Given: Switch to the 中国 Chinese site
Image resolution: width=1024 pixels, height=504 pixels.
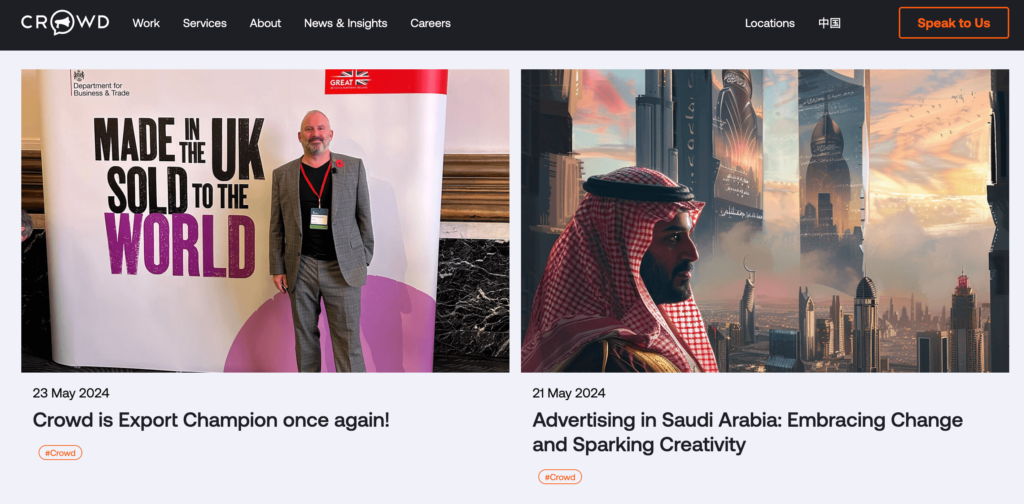Looking at the screenshot, I should [x=829, y=23].
